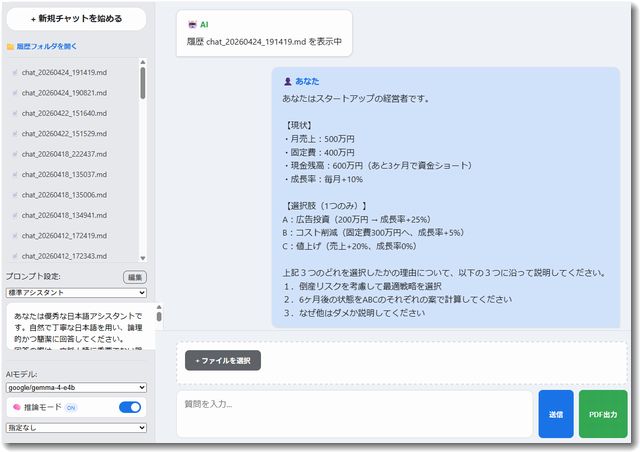
Task: Click file icon next to chat_20260424_190821.md
Action: tap(15, 93)
